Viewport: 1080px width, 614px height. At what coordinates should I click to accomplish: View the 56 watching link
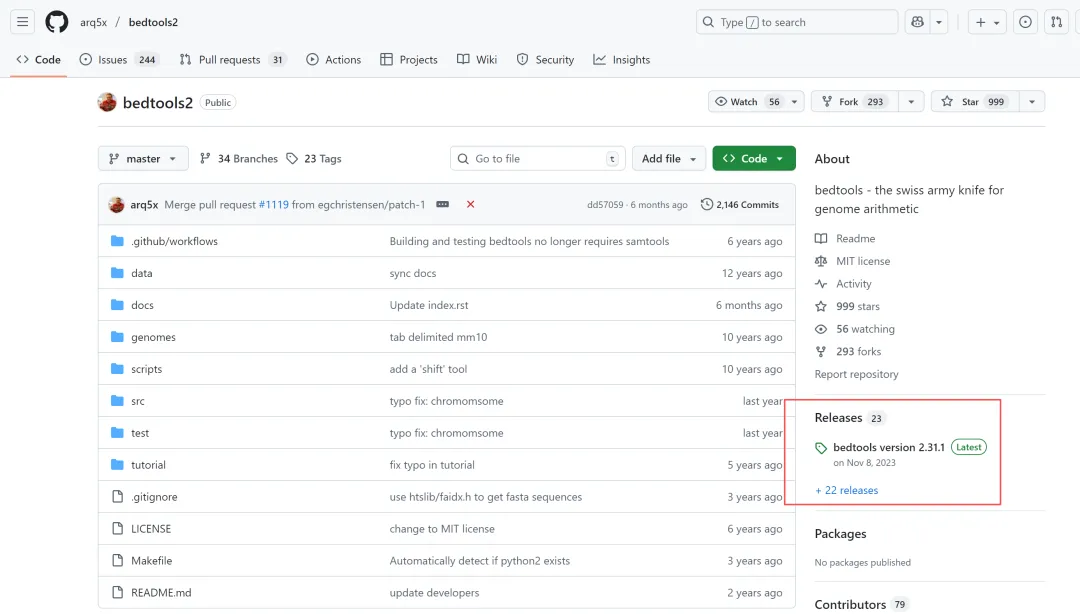tap(855, 329)
